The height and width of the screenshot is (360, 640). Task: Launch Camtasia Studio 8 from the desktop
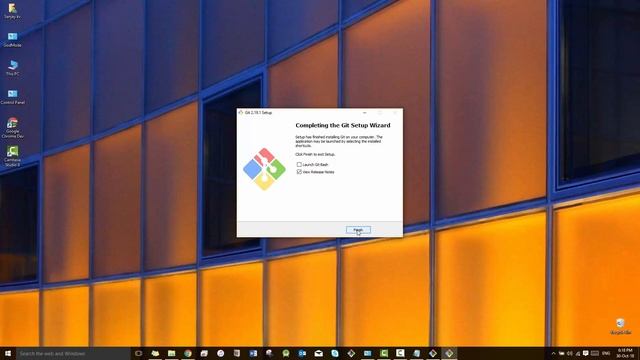[13, 156]
